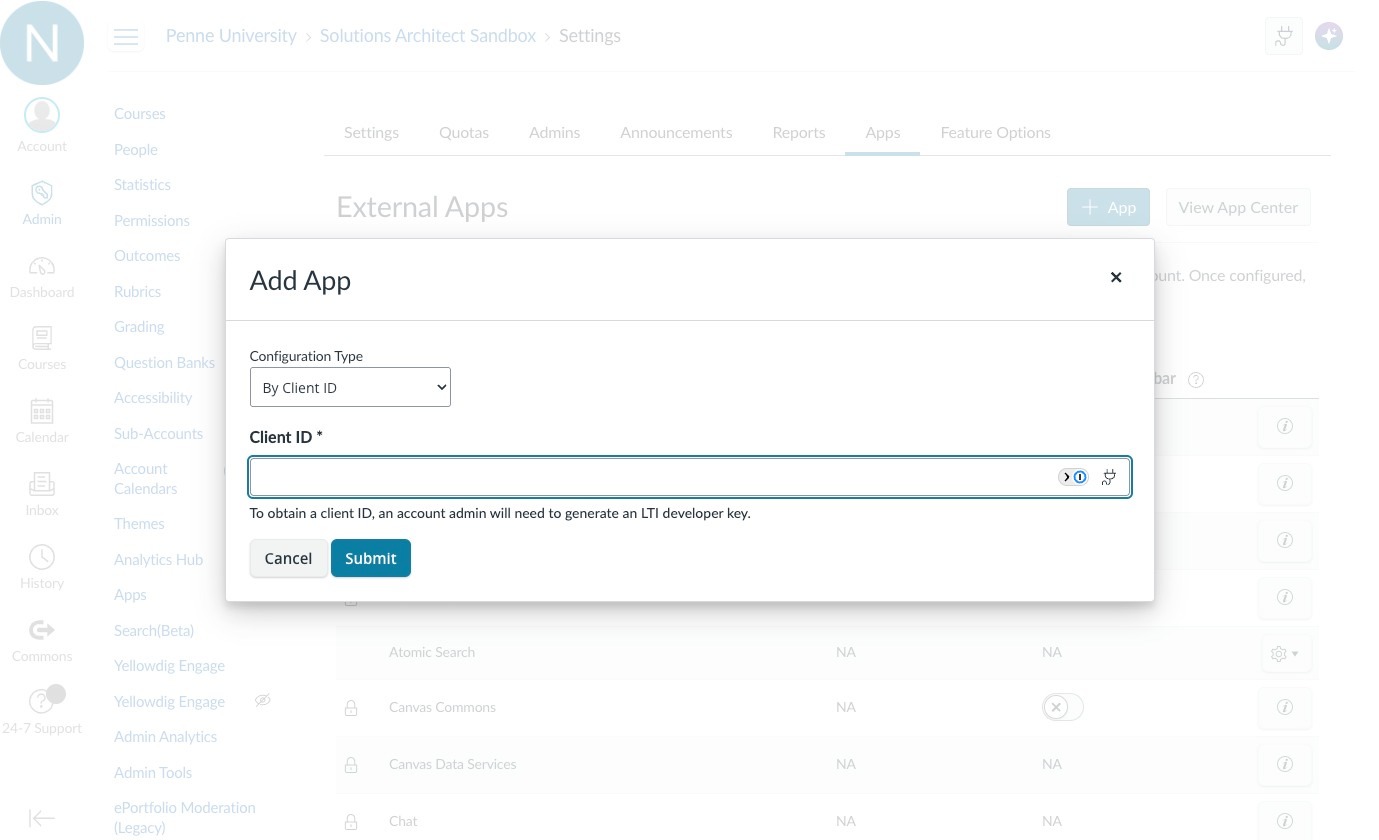Open Grading in account menu
Viewport: 1379px width, 840px height.
point(139,327)
